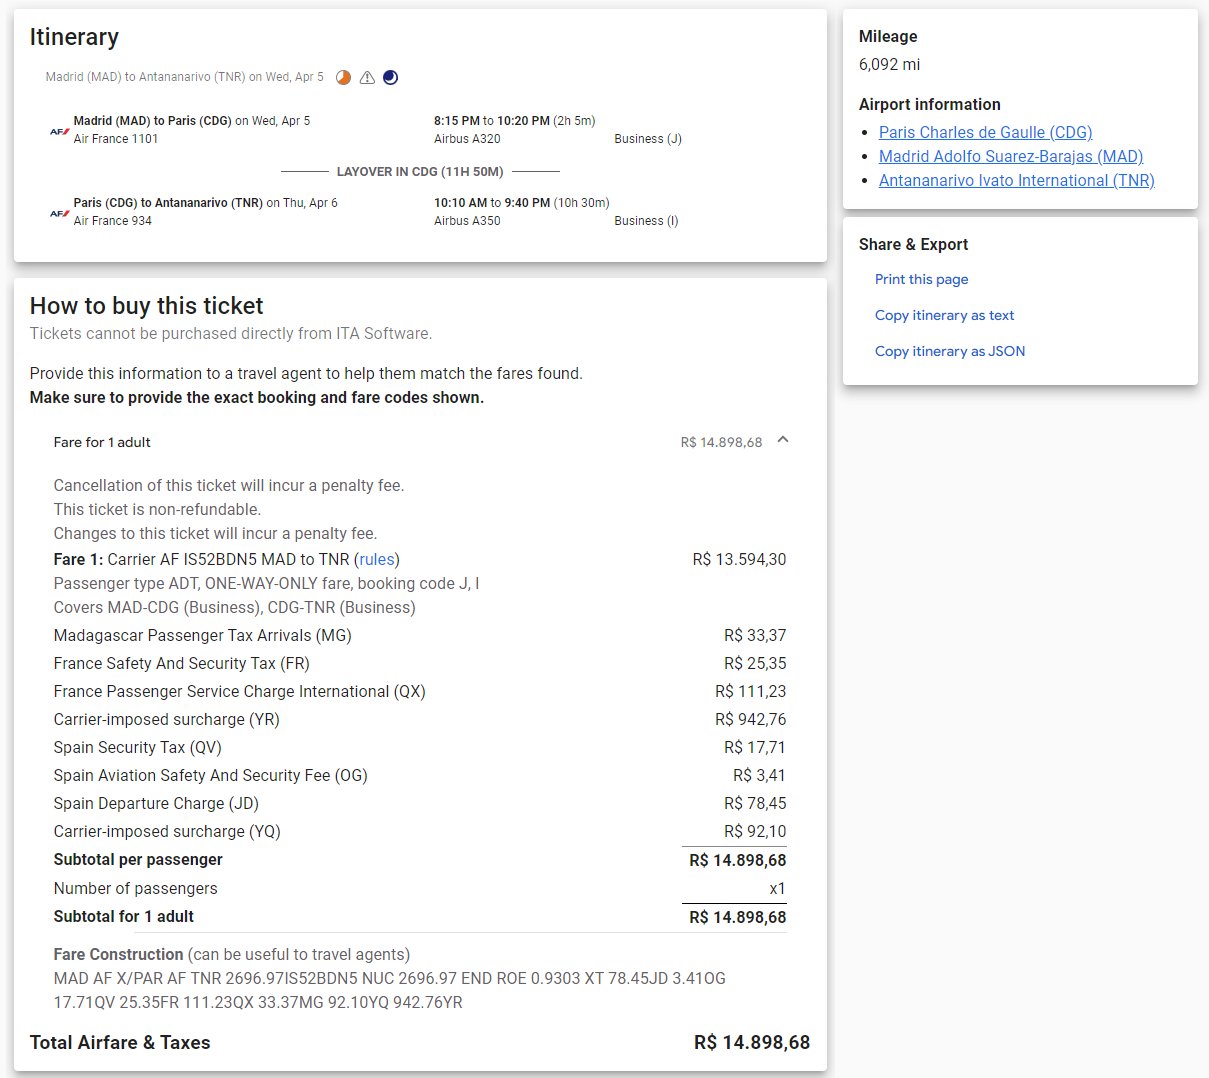Click the 8:15 PM to 10:20 PM times
1209x1078 pixels.
tap(492, 121)
